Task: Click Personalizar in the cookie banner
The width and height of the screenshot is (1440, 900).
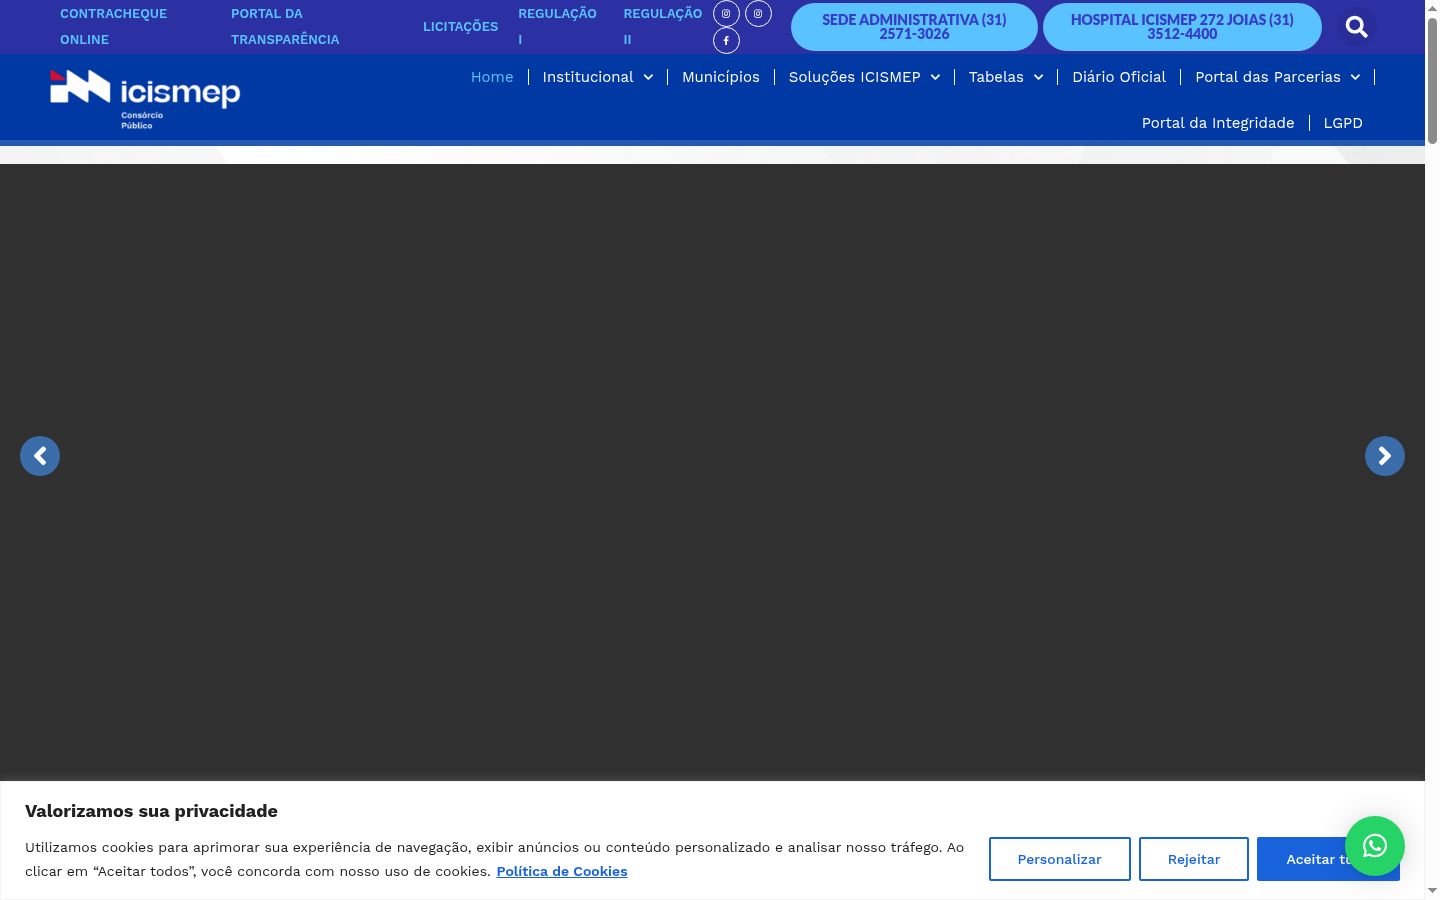Action: (x=1060, y=859)
